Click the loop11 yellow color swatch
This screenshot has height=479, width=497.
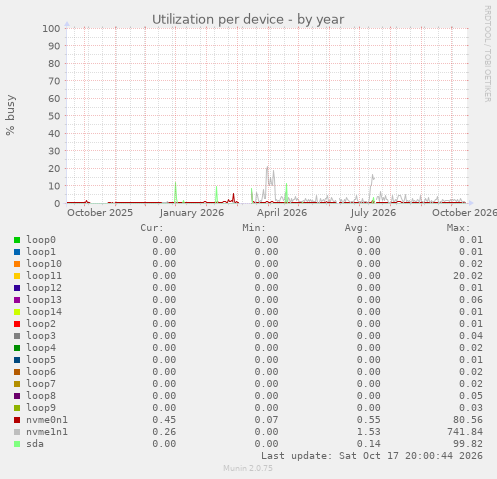(x=17, y=276)
